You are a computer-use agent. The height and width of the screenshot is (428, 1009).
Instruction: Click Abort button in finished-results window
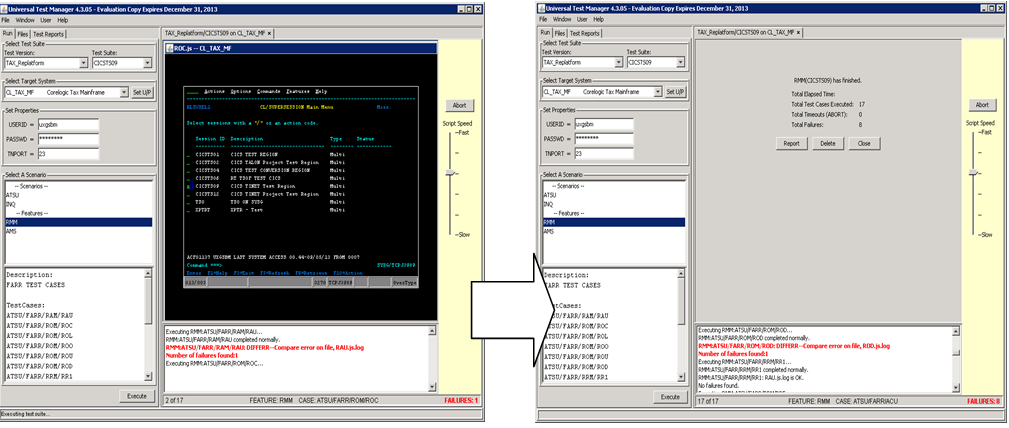click(983, 105)
